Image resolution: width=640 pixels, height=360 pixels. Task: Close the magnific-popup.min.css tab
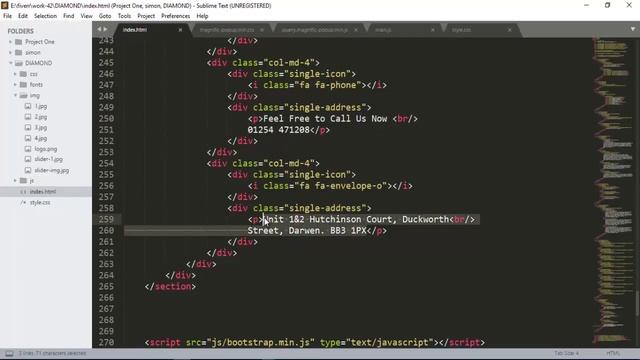coord(262,30)
